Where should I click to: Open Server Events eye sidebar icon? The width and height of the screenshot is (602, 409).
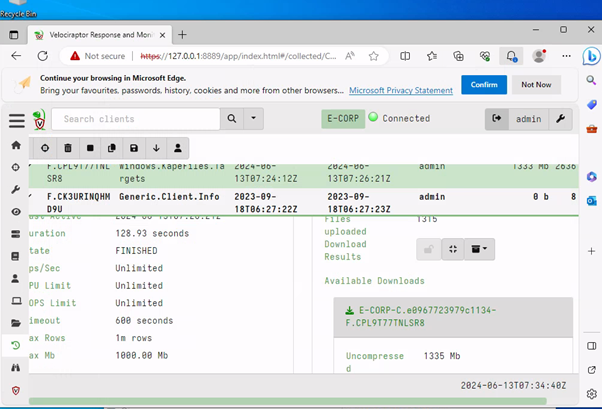point(16,212)
